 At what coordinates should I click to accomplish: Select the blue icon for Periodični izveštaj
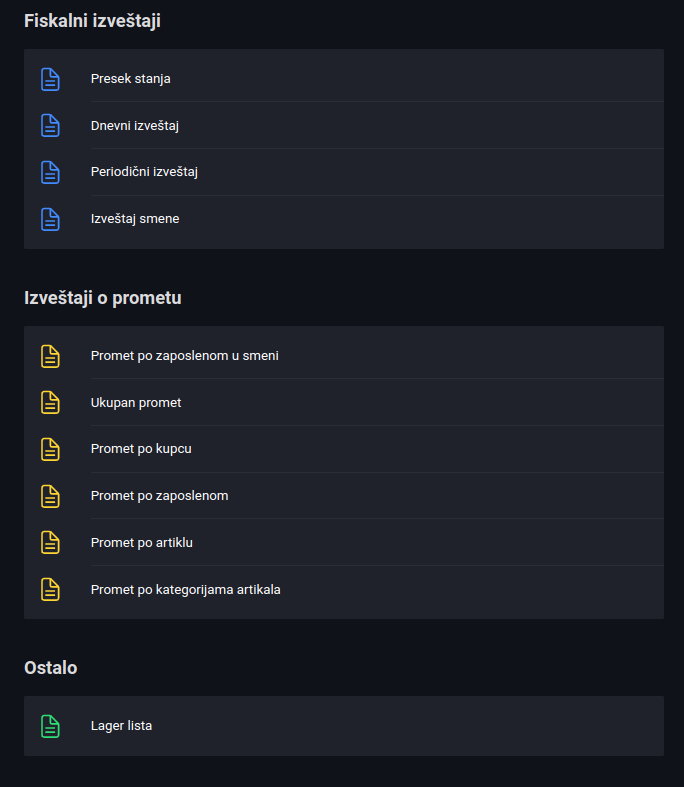[50, 172]
